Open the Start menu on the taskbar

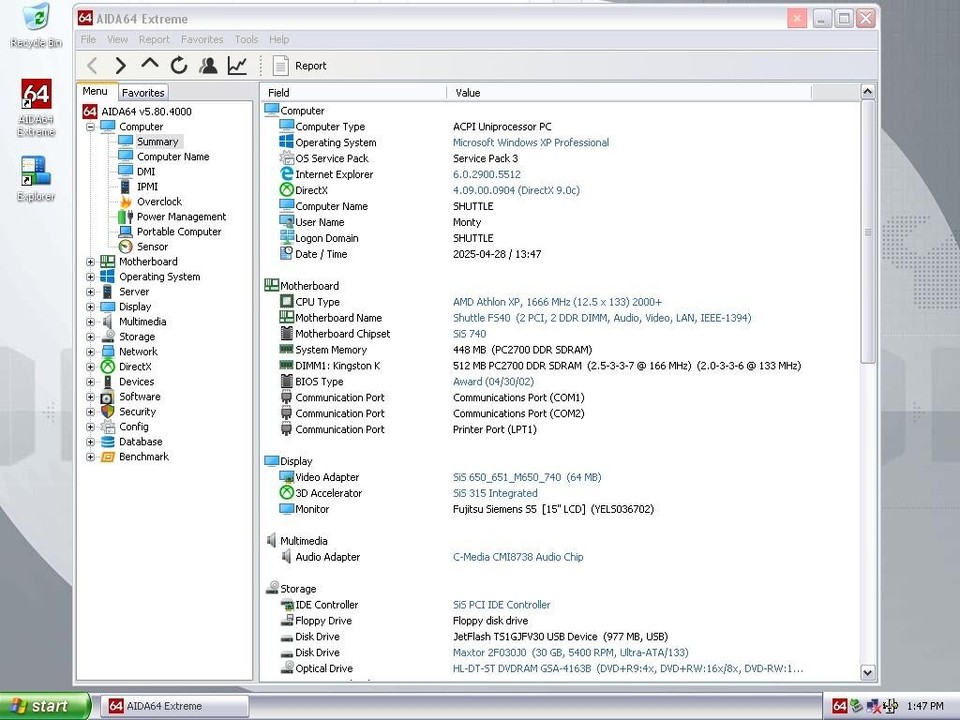(40, 705)
